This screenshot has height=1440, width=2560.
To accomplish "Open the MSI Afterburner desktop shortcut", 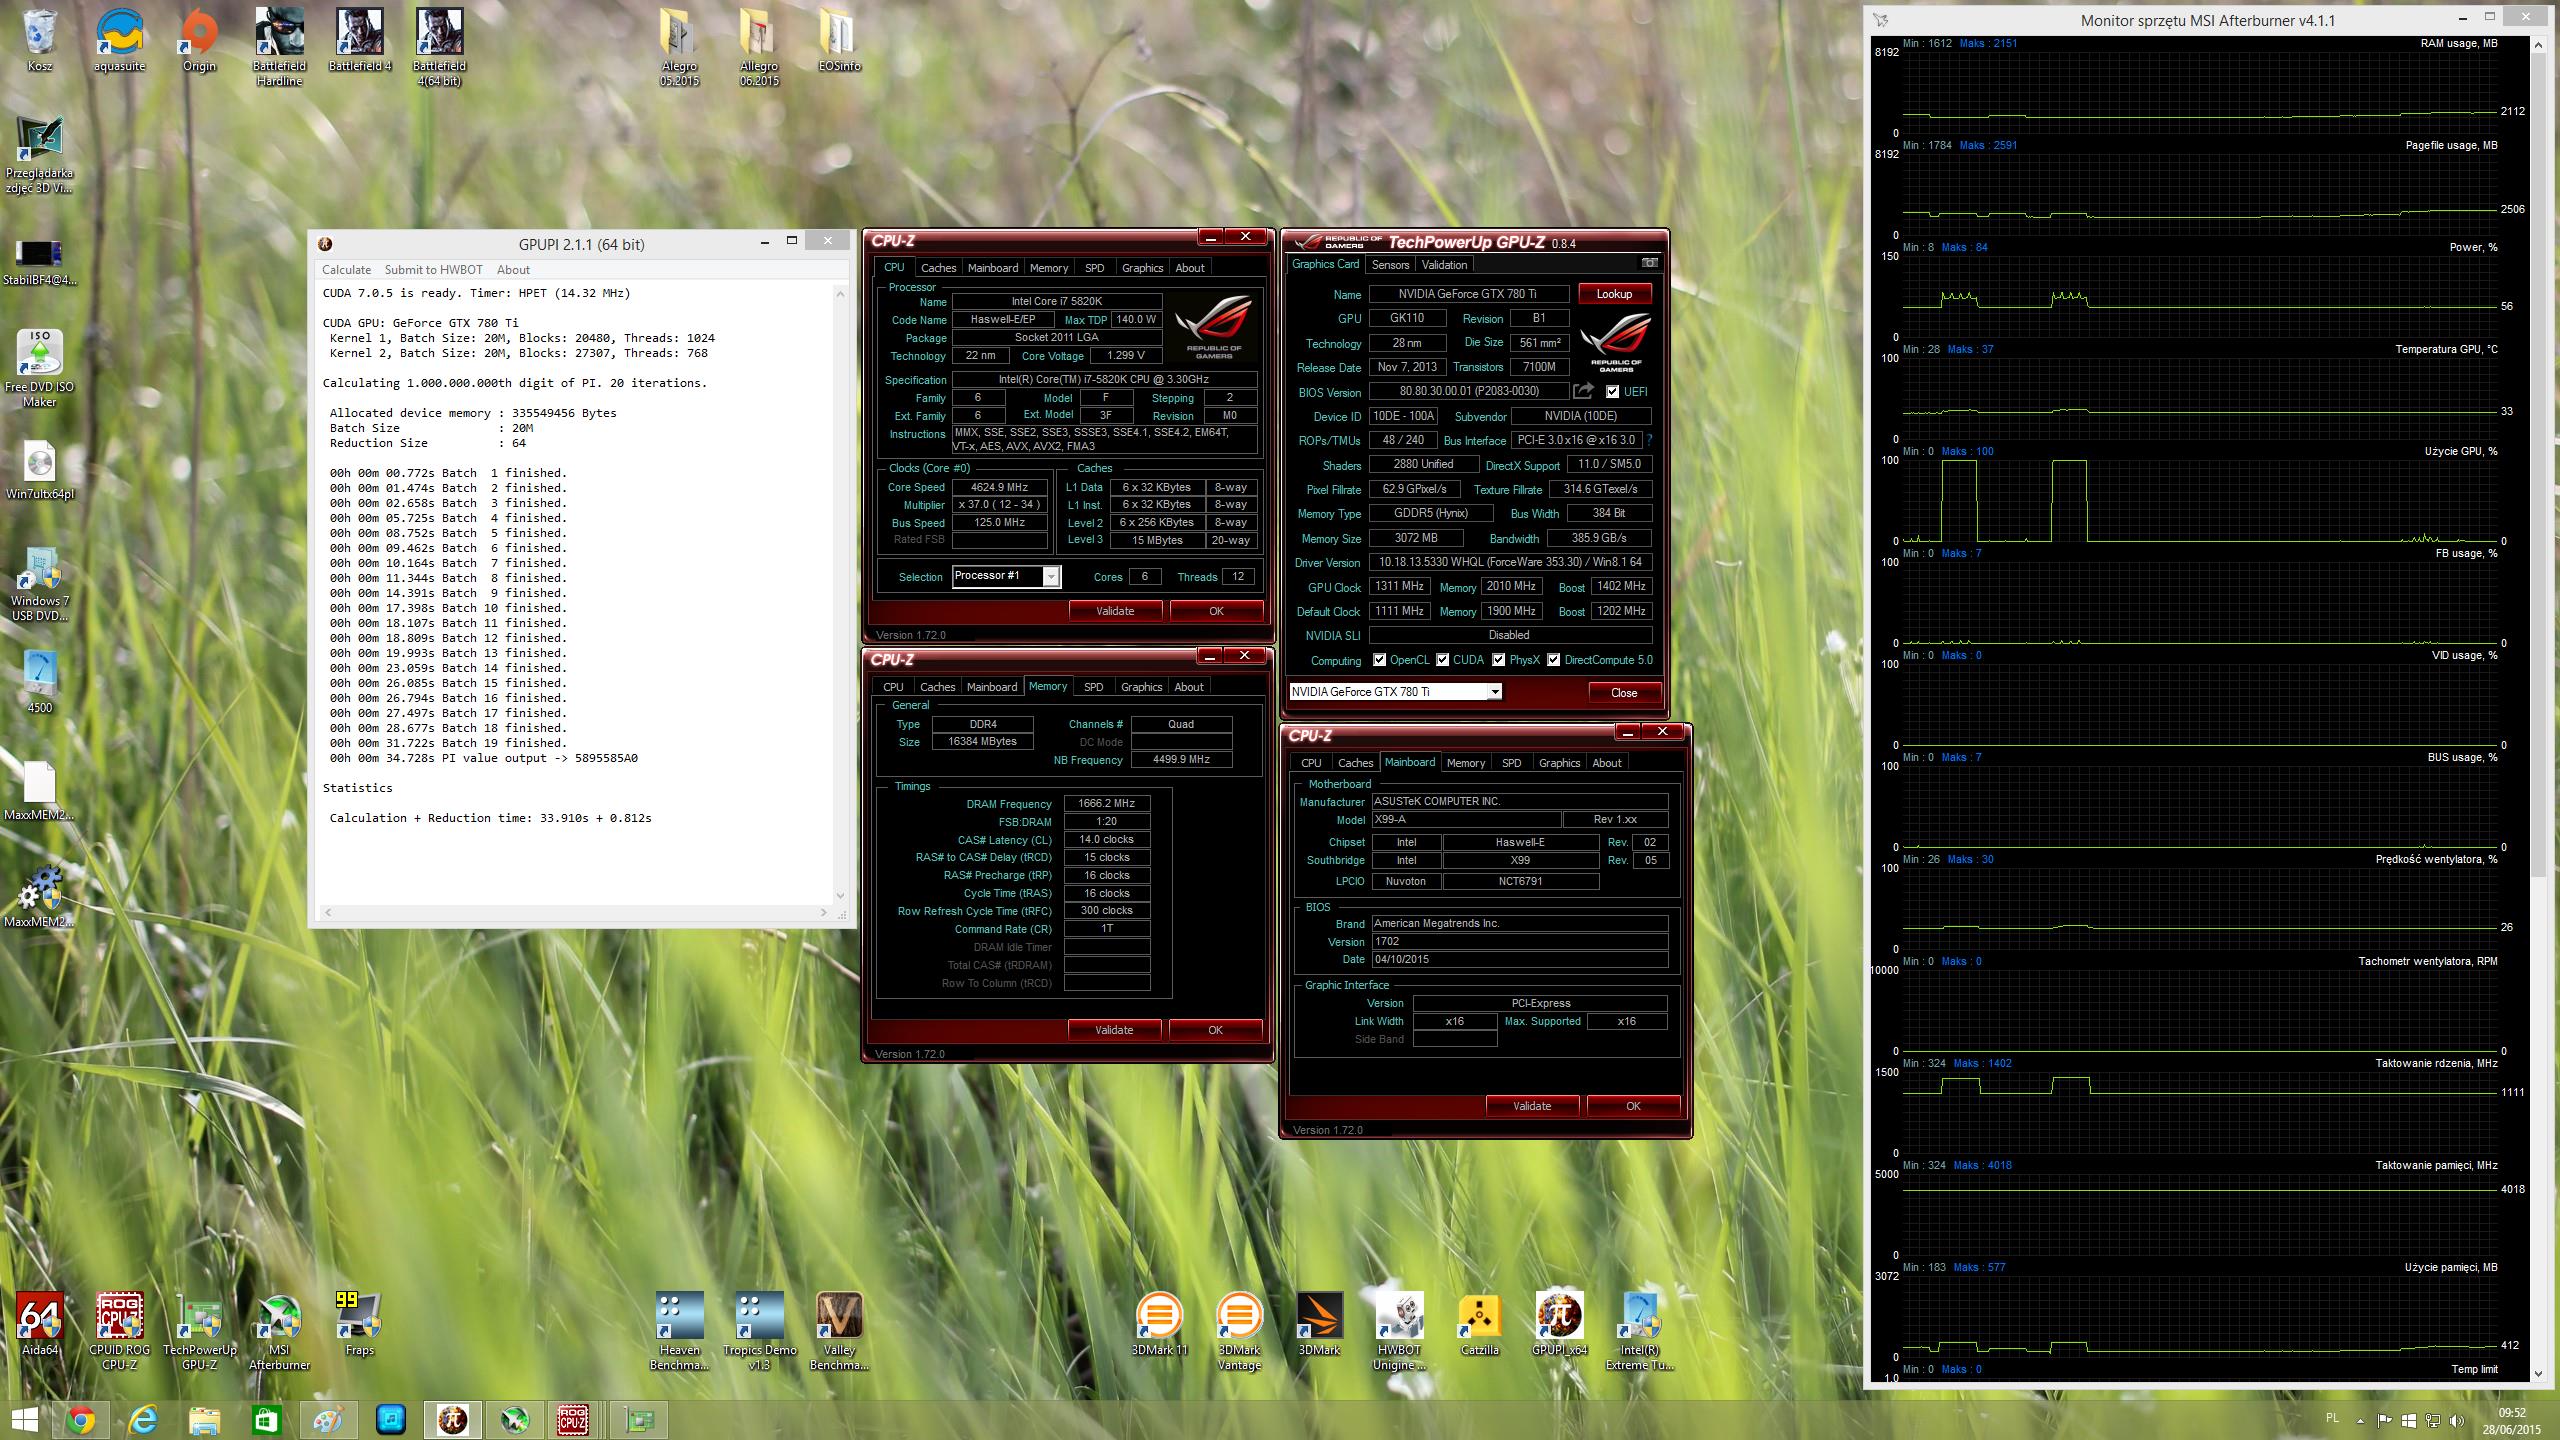I will pos(279,1331).
